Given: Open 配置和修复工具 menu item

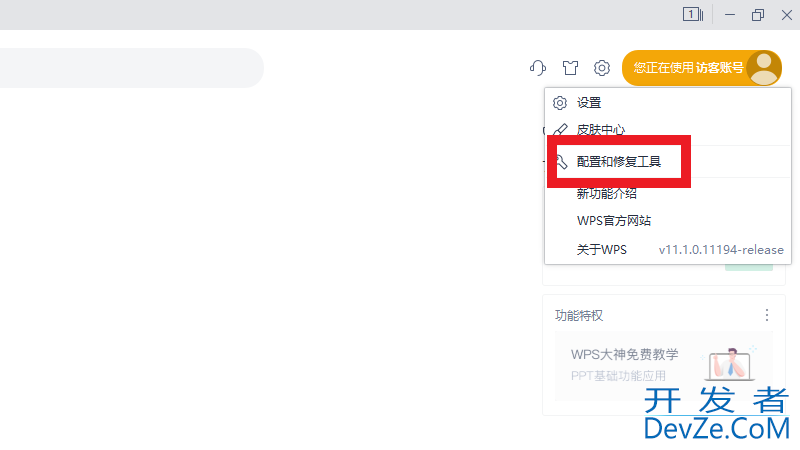Looking at the screenshot, I should 668,162.
